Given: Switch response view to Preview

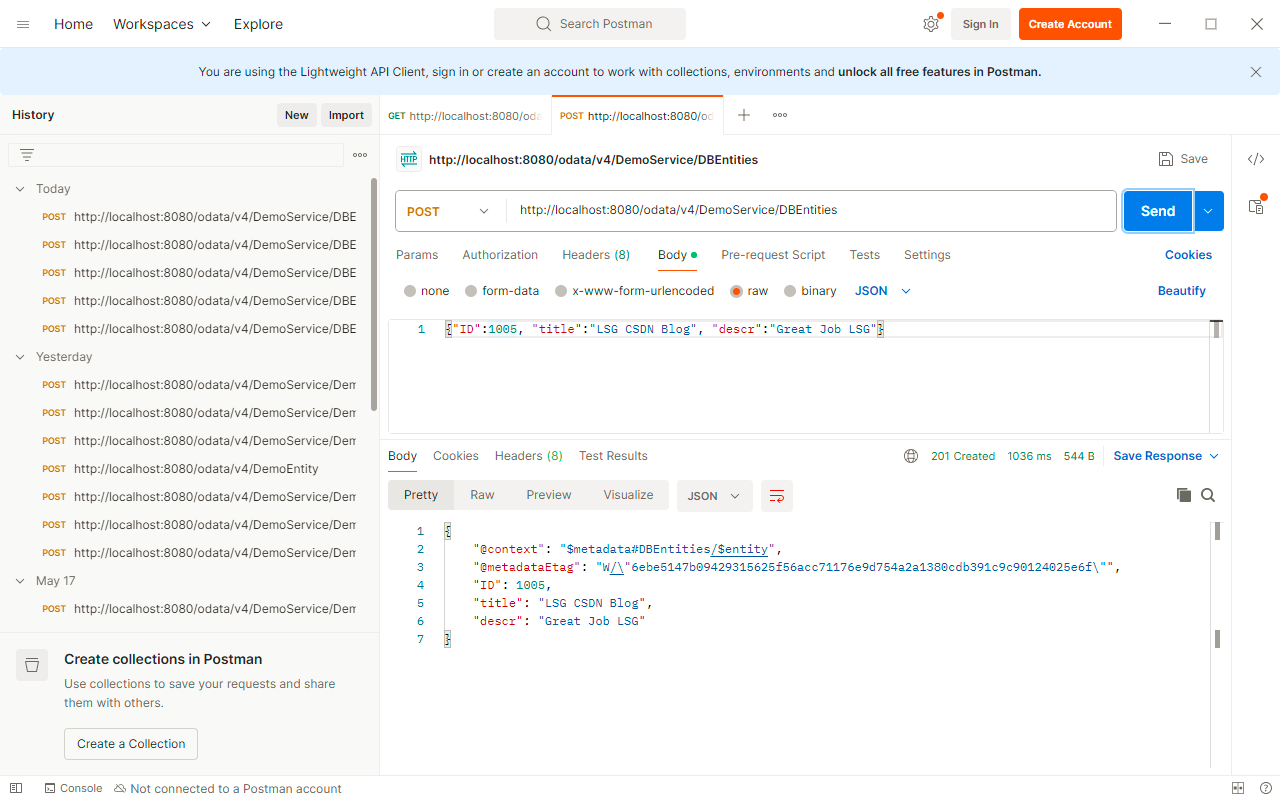Looking at the screenshot, I should click(x=549, y=496).
